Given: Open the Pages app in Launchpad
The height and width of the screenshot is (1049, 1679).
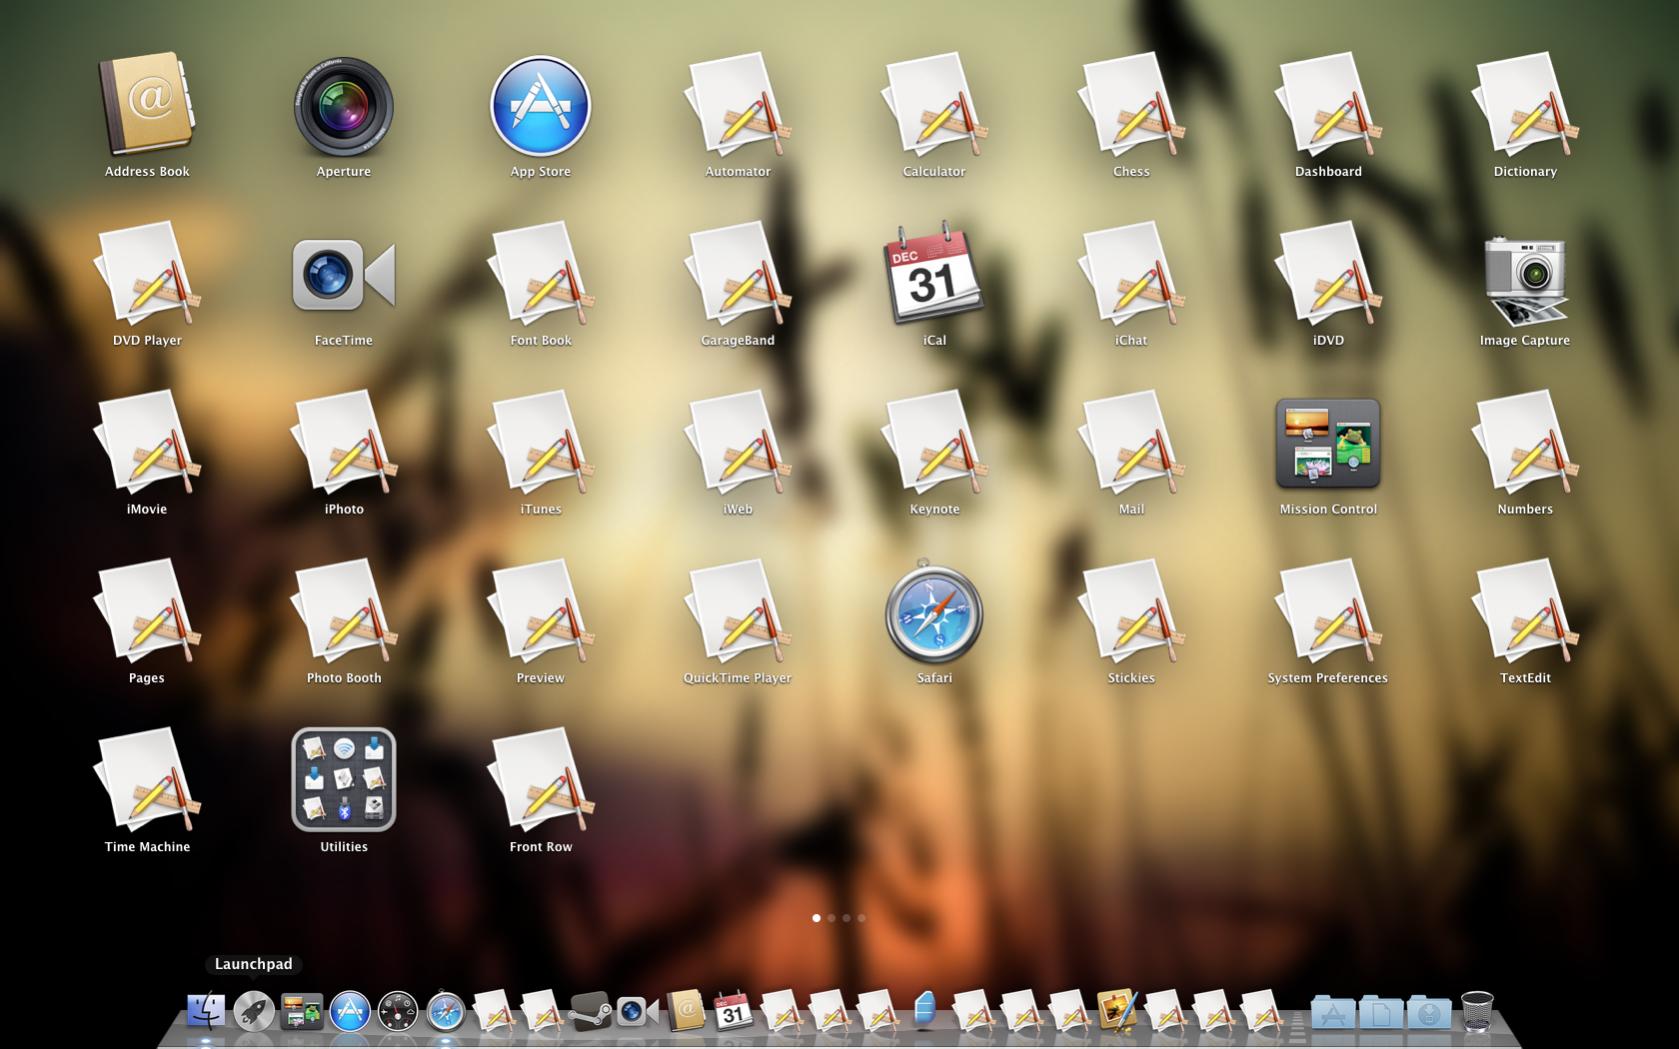Looking at the screenshot, I should click(x=147, y=612).
